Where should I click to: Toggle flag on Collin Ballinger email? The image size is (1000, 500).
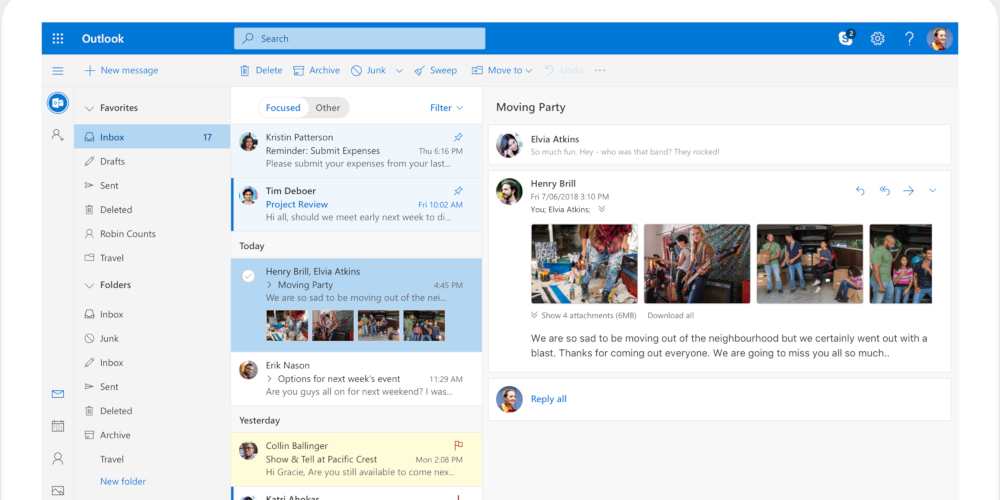click(458, 446)
